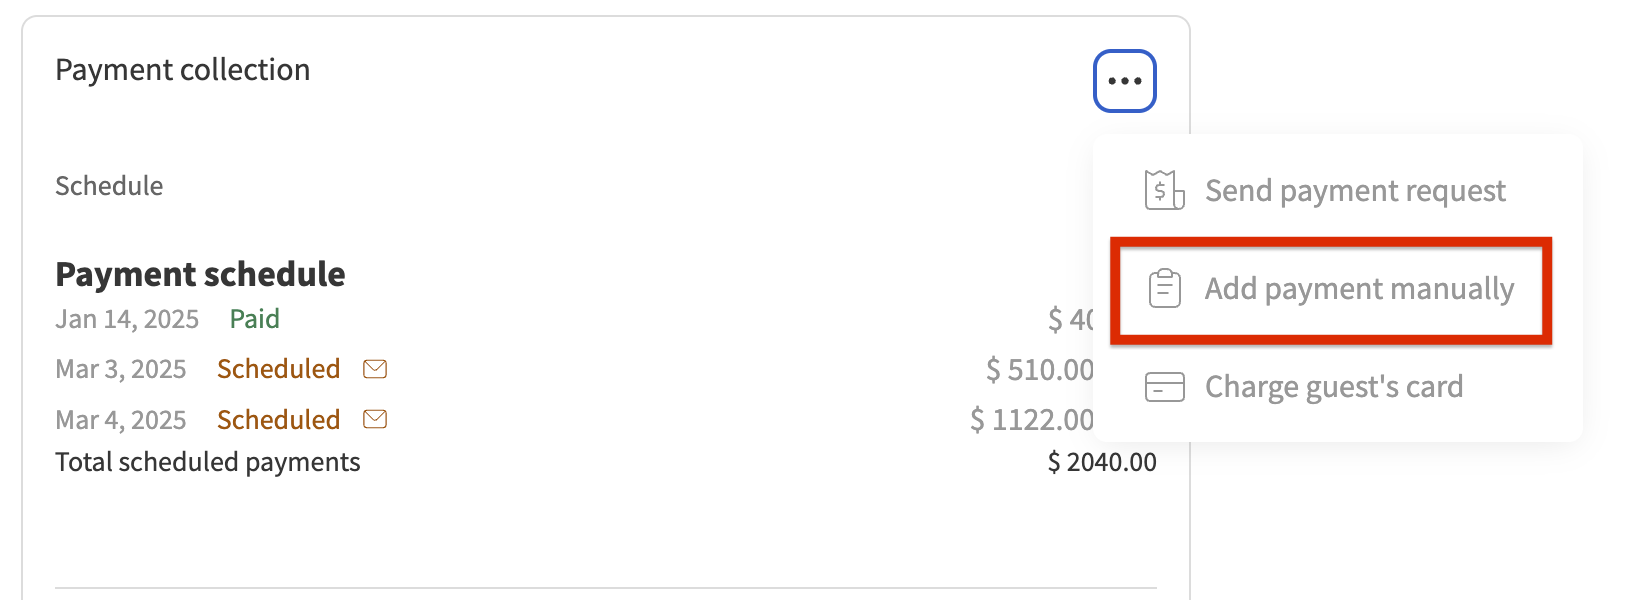Click the $ 1122.00 payment amount
Screen dimensions: 1634x600
1031,420
